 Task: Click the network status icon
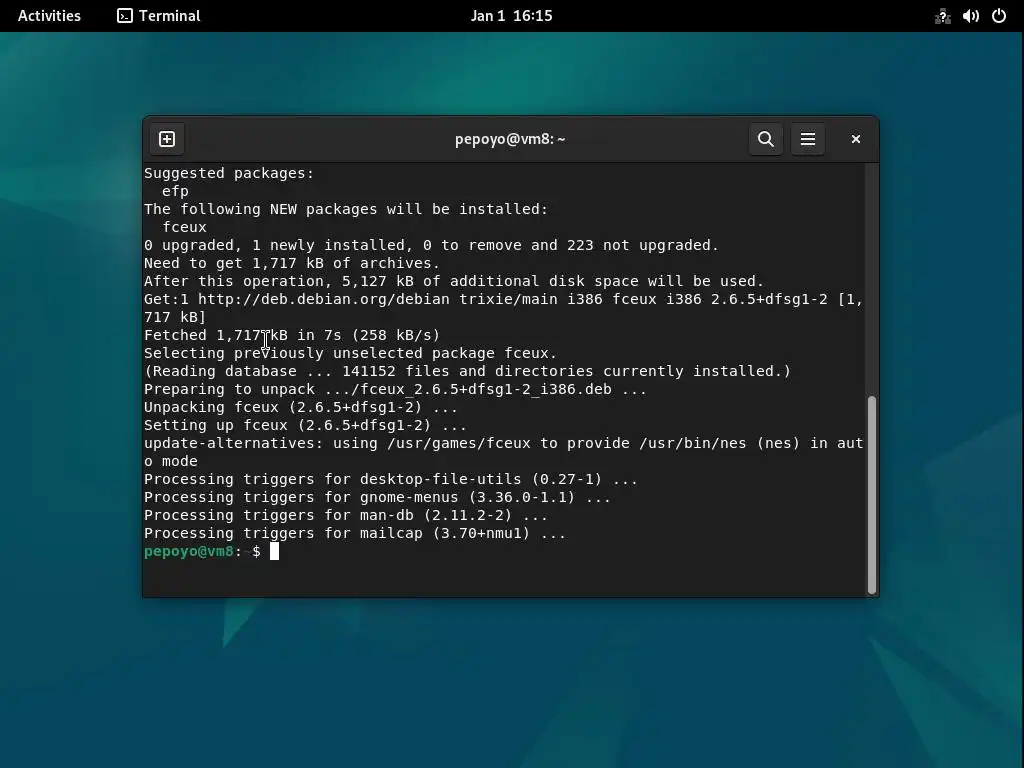(x=942, y=16)
